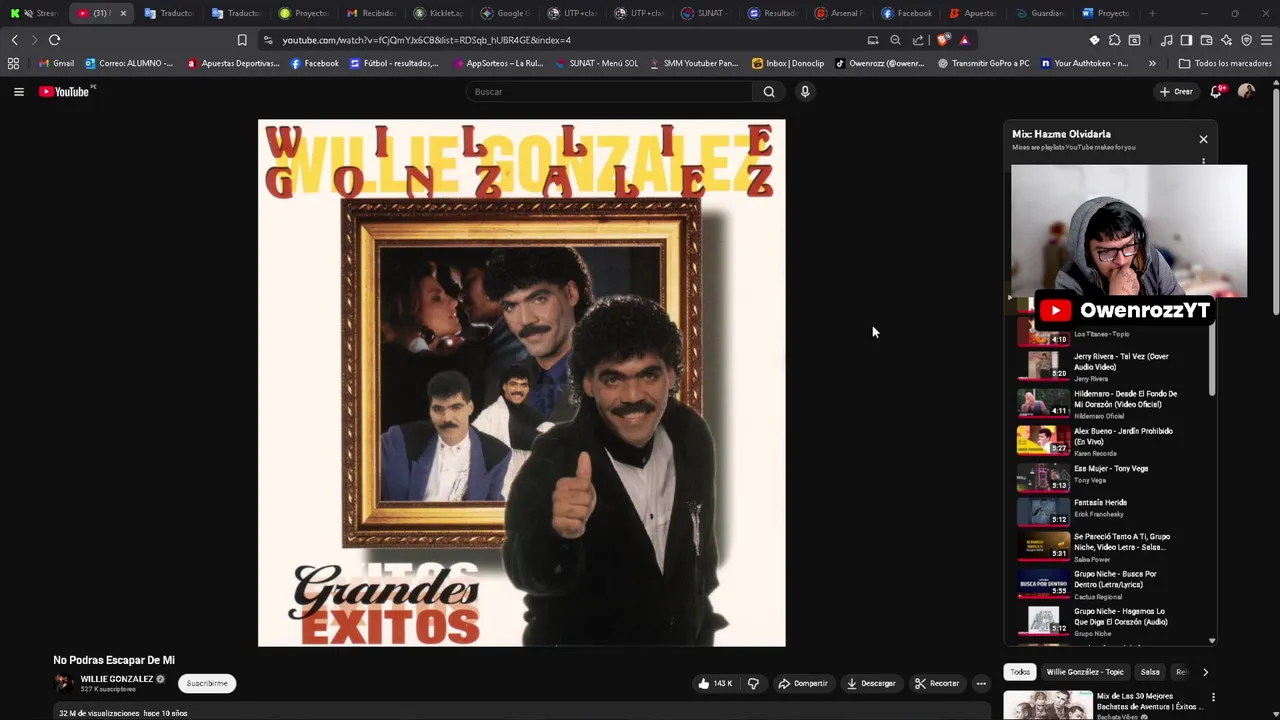This screenshot has width=1280, height=720.
Task: Open the browser main hamburger menu
Action: click(x=1266, y=40)
